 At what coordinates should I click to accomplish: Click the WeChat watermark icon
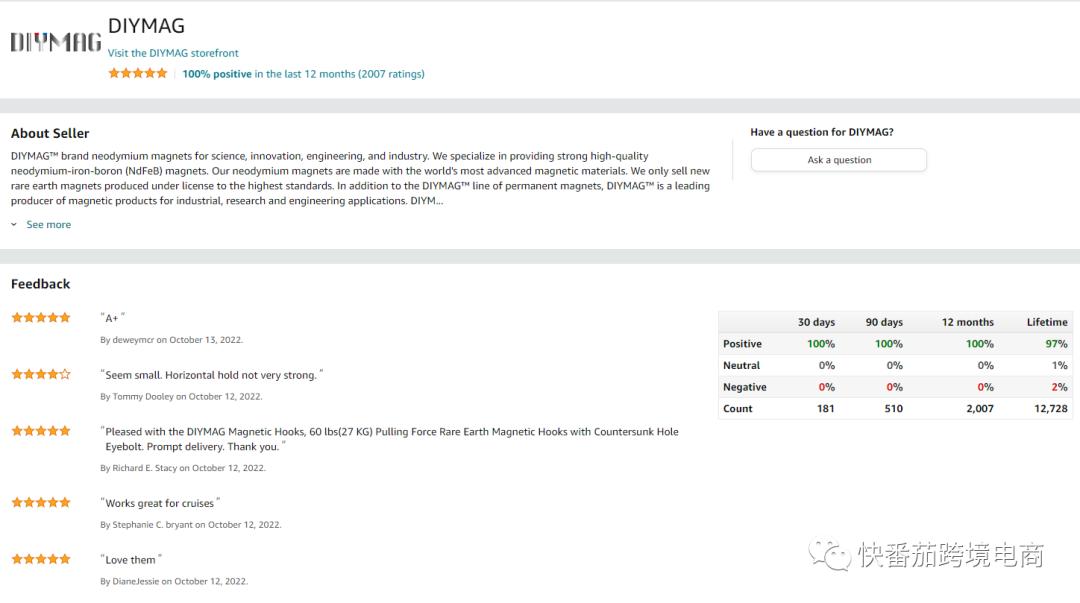(x=830, y=554)
